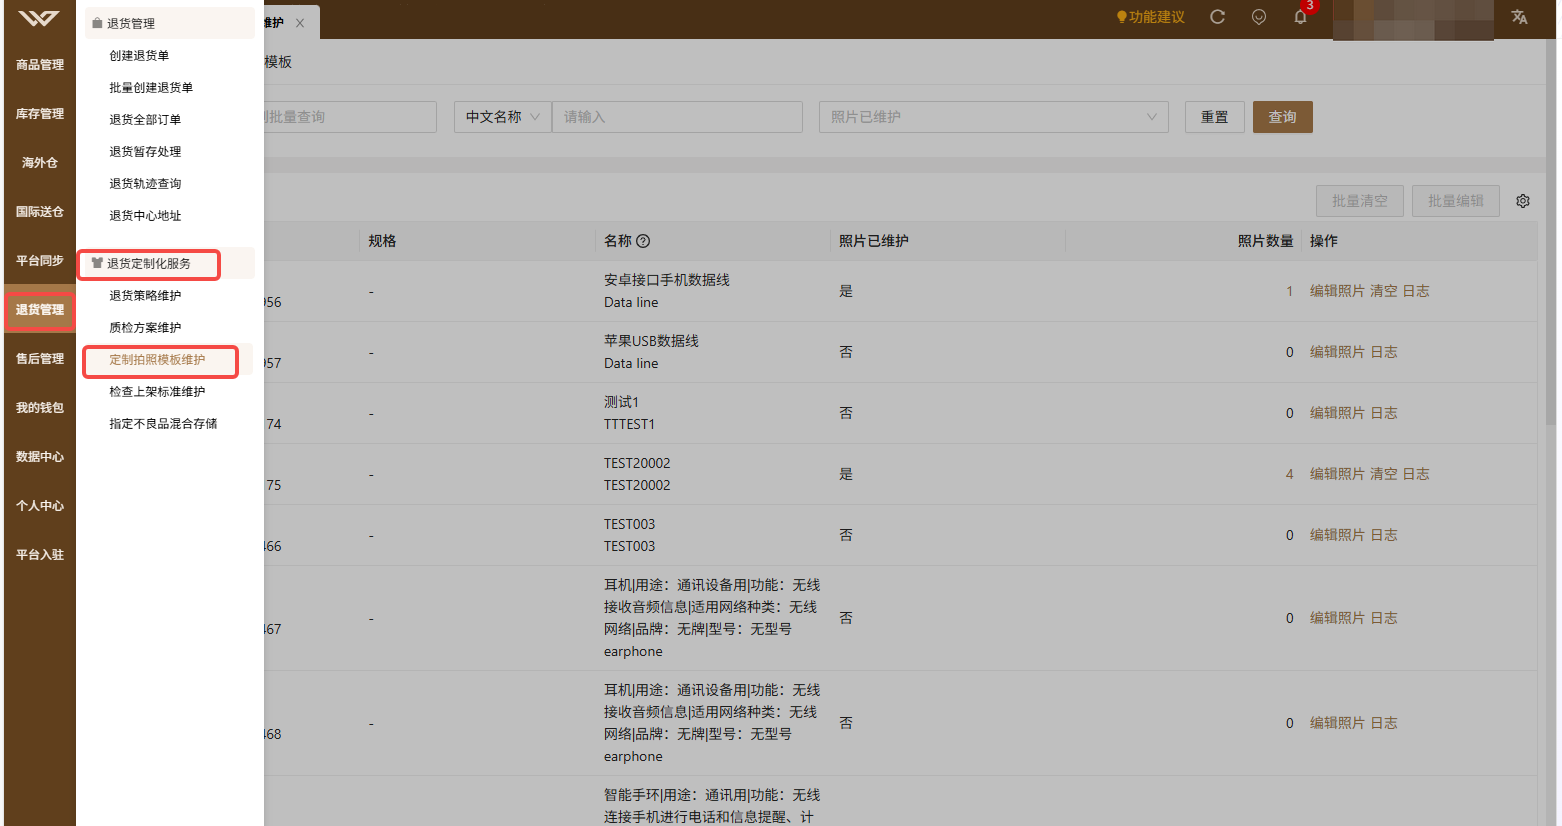Viewport: 1562px width, 826px height.
Task: Click the logo icon at top left
Action: (39, 18)
